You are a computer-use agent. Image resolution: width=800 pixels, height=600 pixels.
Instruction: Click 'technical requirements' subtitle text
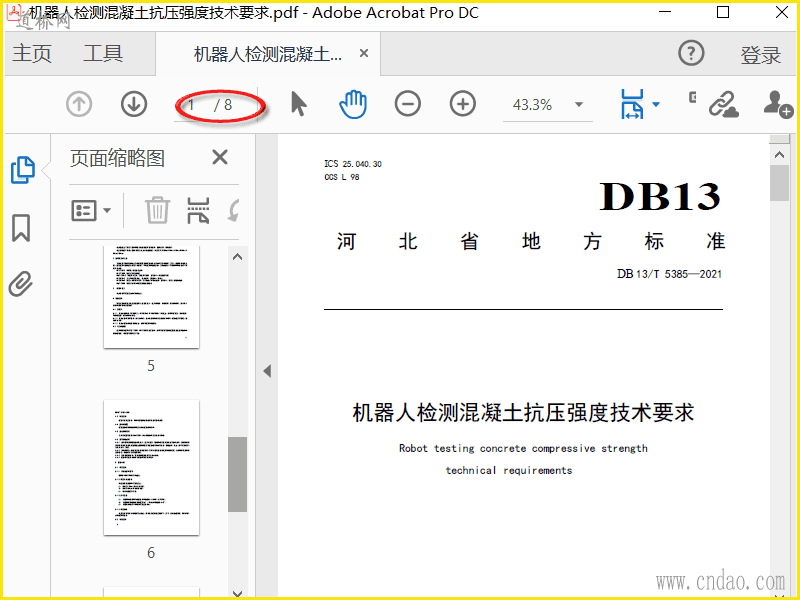point(509,470)
